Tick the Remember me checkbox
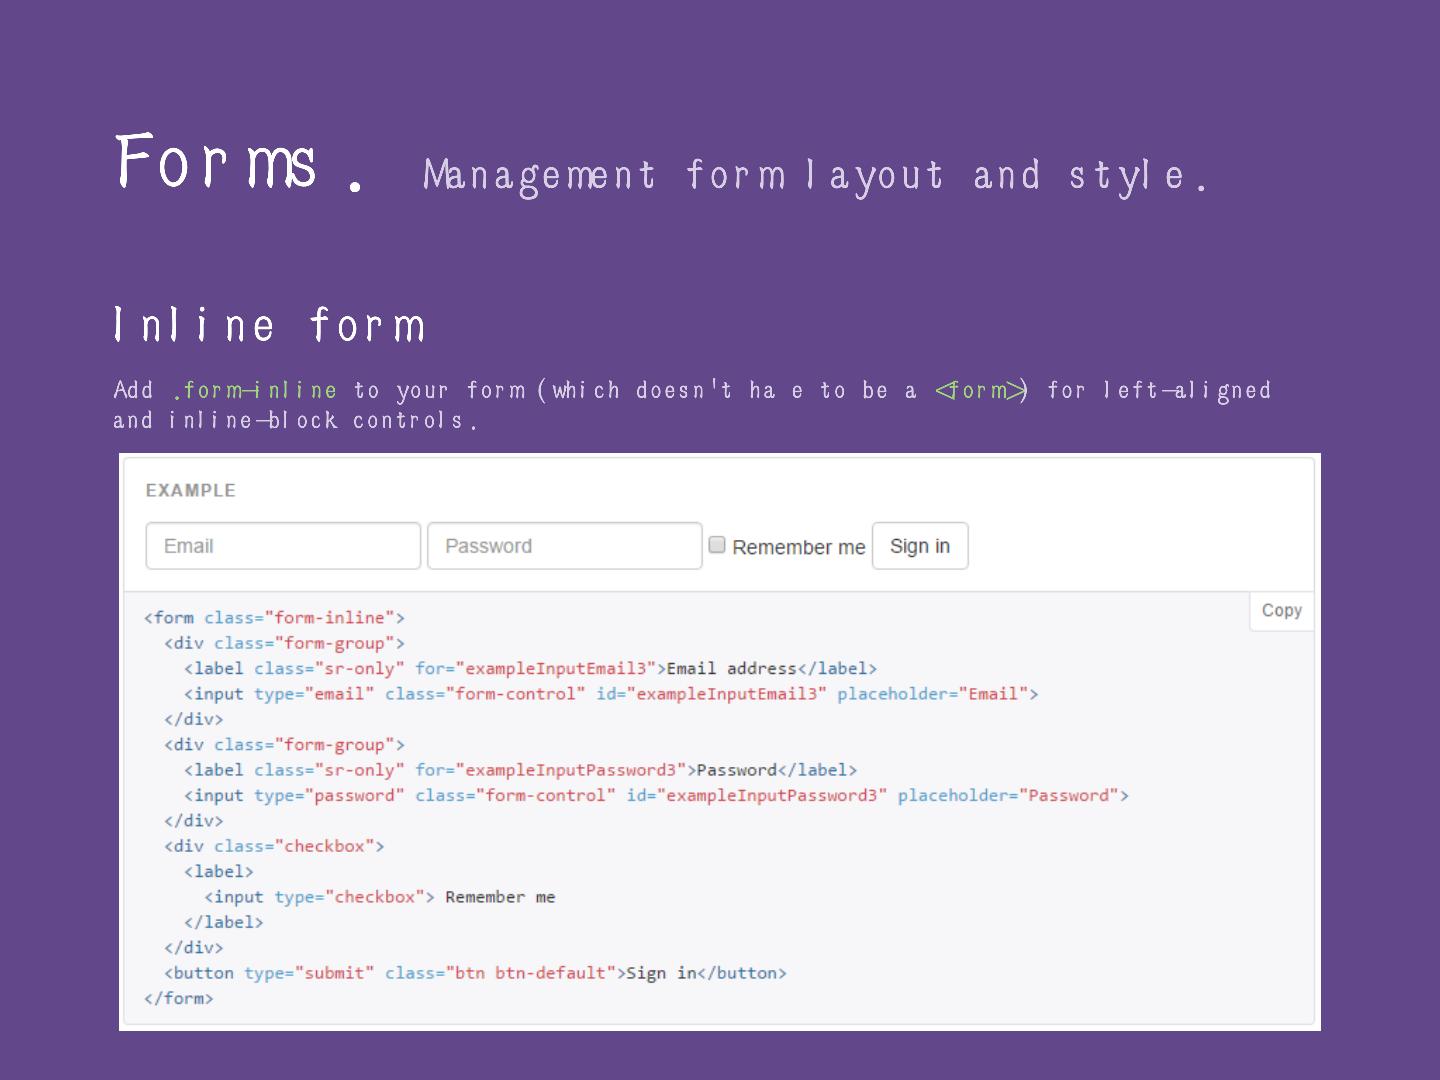The image size is (1440, 1080). click(x=717, y=545)
